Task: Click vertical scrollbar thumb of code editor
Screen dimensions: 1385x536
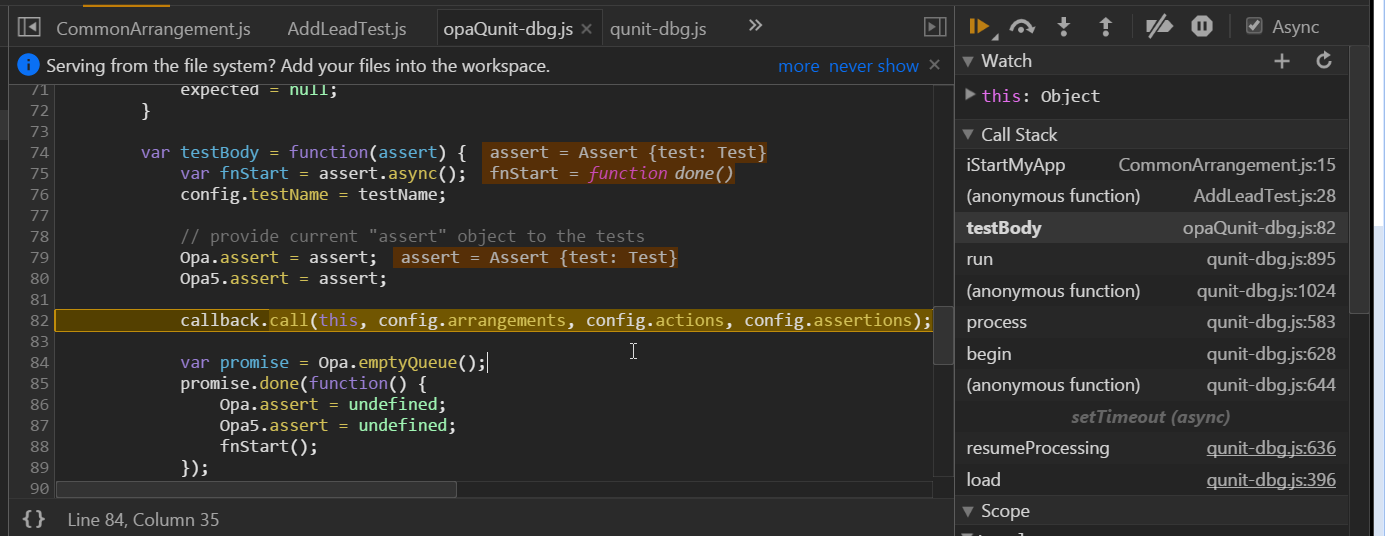Action: click(x=942, y=336)
